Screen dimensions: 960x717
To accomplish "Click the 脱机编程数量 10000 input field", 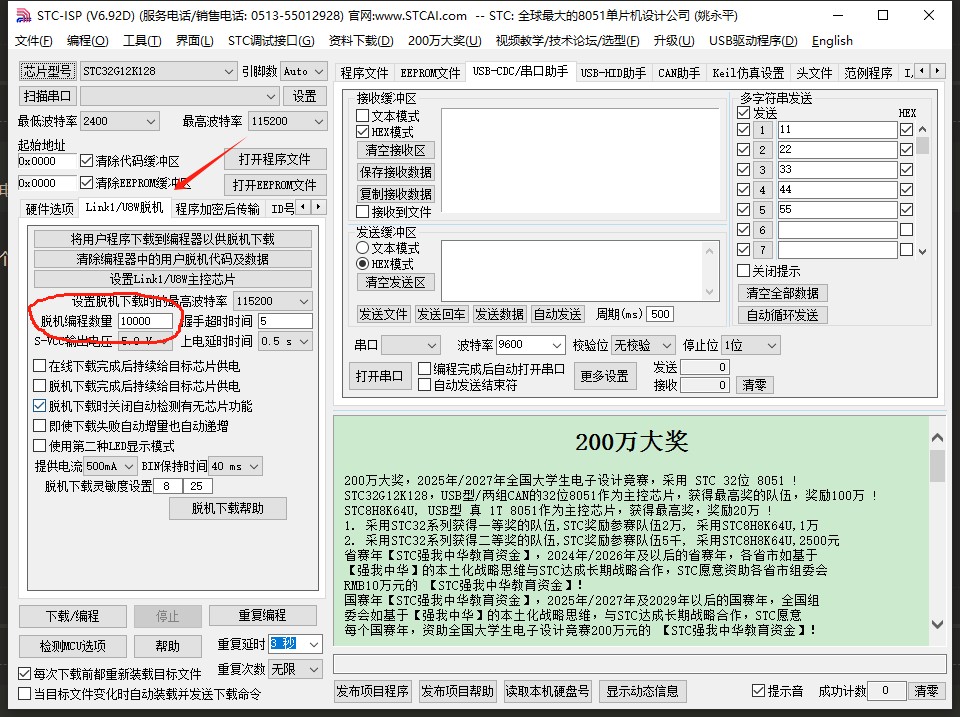I will 146,321.
